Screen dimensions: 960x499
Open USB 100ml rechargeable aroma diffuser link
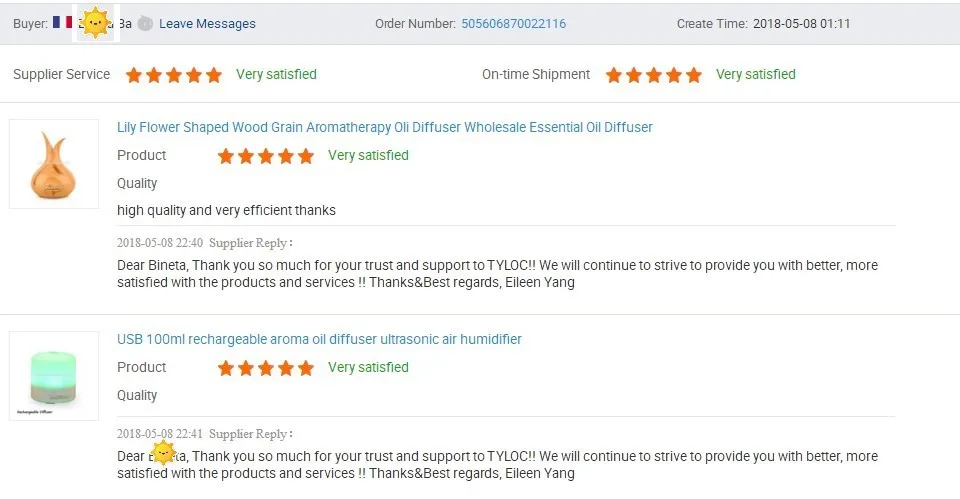[319, 339]
